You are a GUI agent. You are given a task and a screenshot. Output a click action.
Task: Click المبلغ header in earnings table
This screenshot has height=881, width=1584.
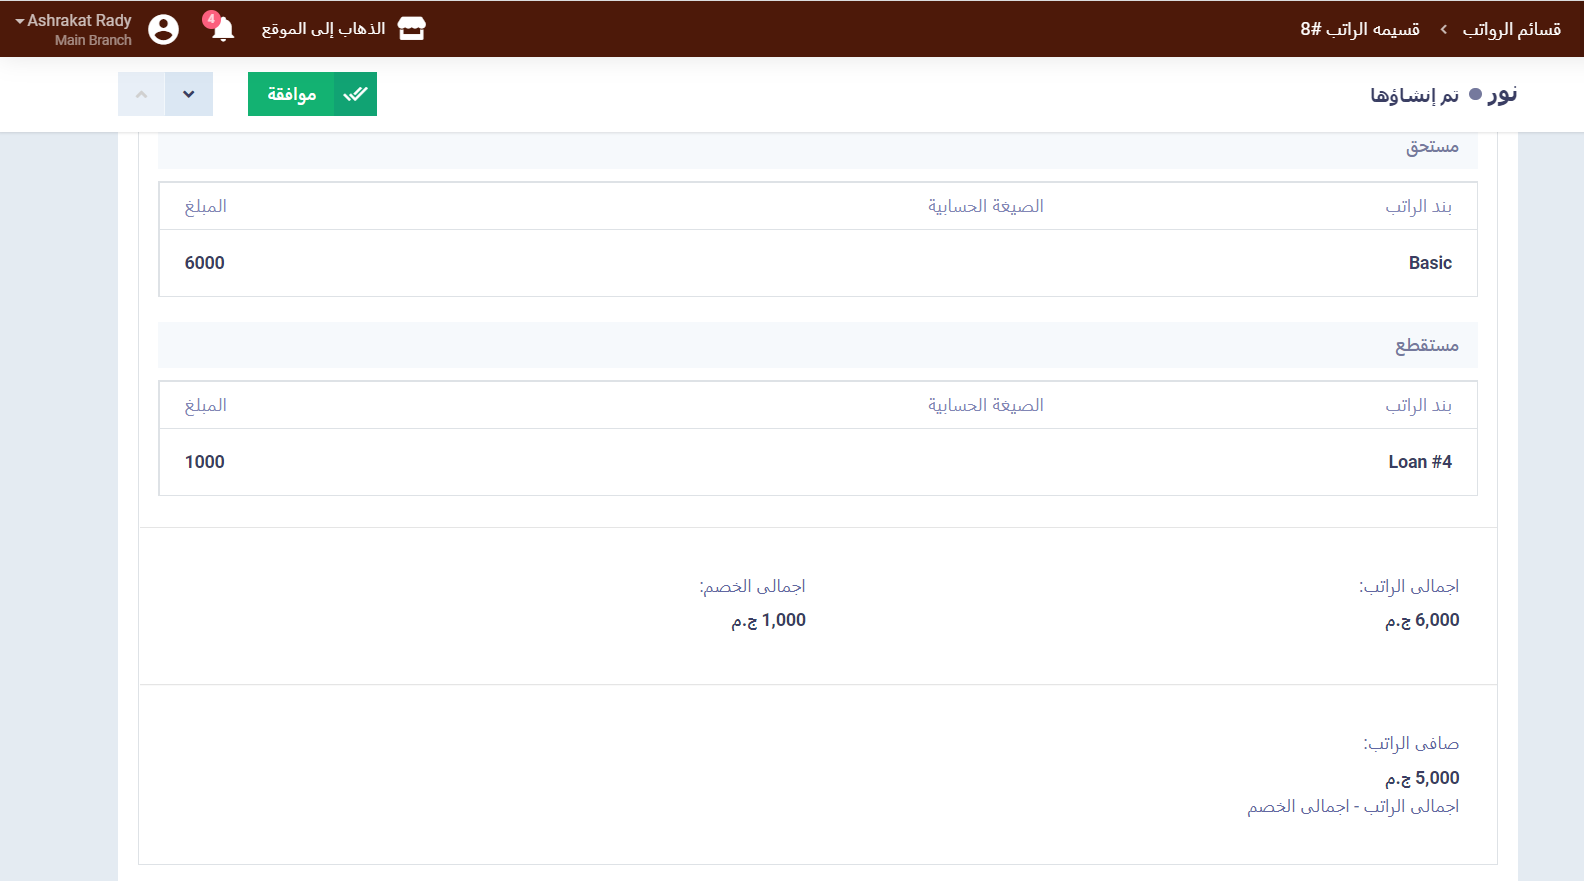click(x=206, y=206)
